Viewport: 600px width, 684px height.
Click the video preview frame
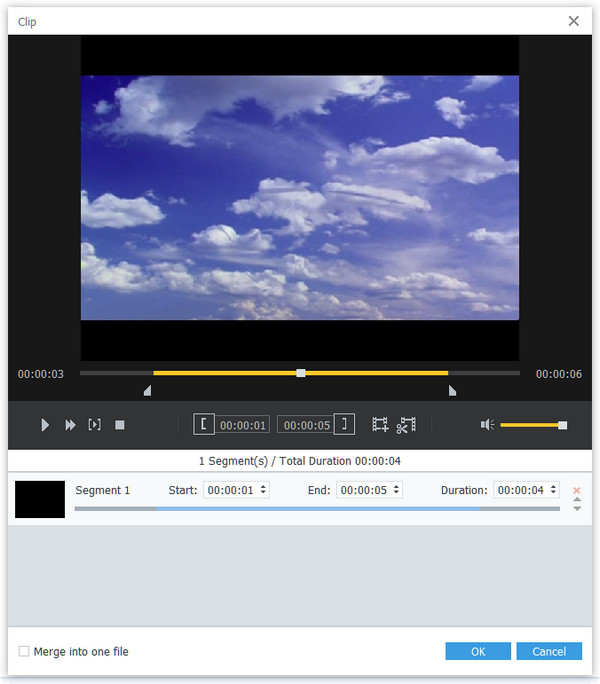point(300,198)
